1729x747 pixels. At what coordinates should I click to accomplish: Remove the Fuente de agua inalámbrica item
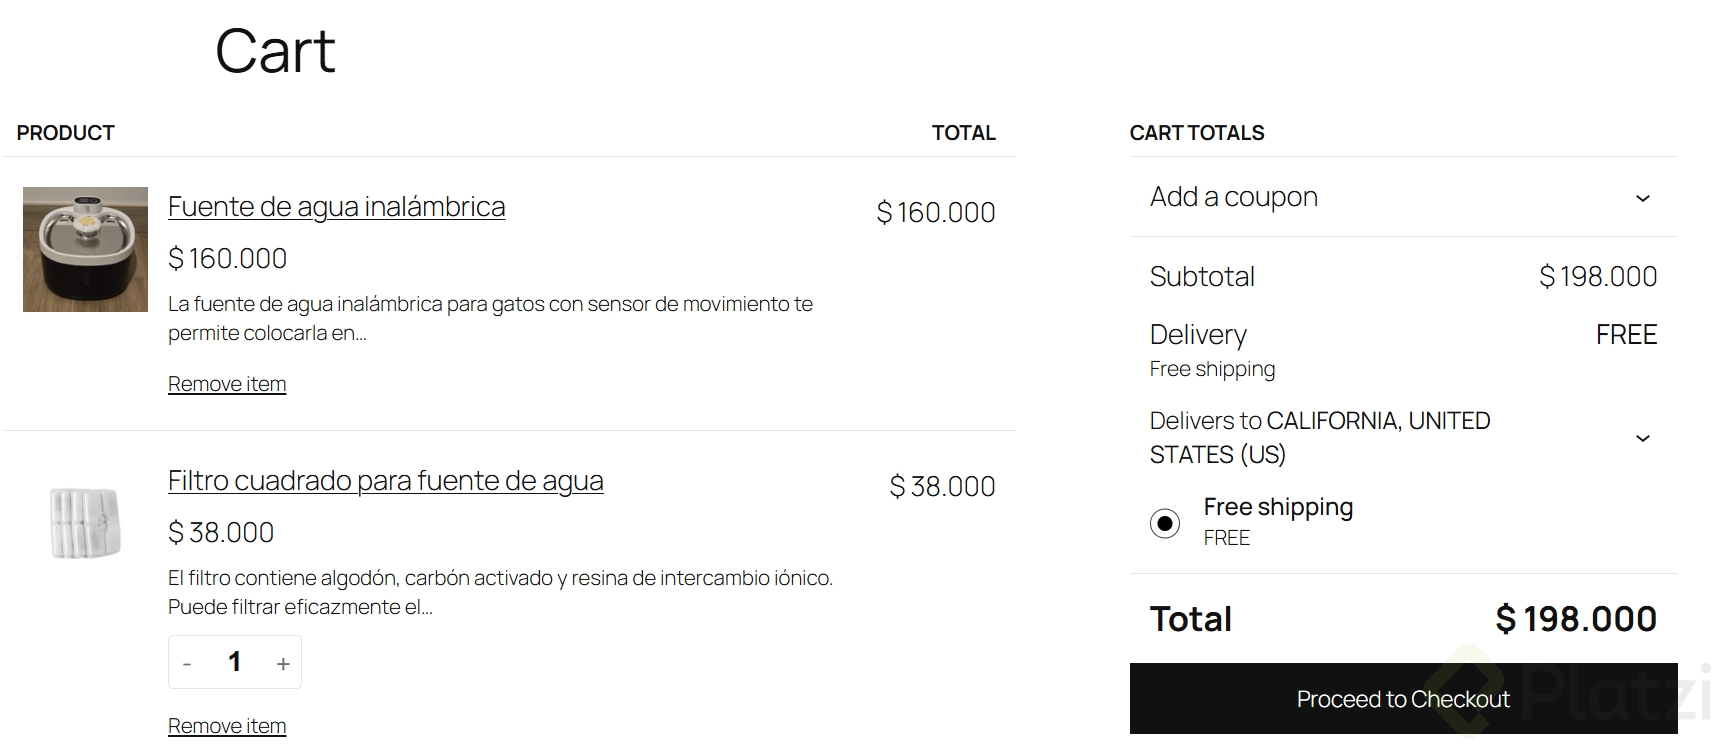[x=227, y=384]
